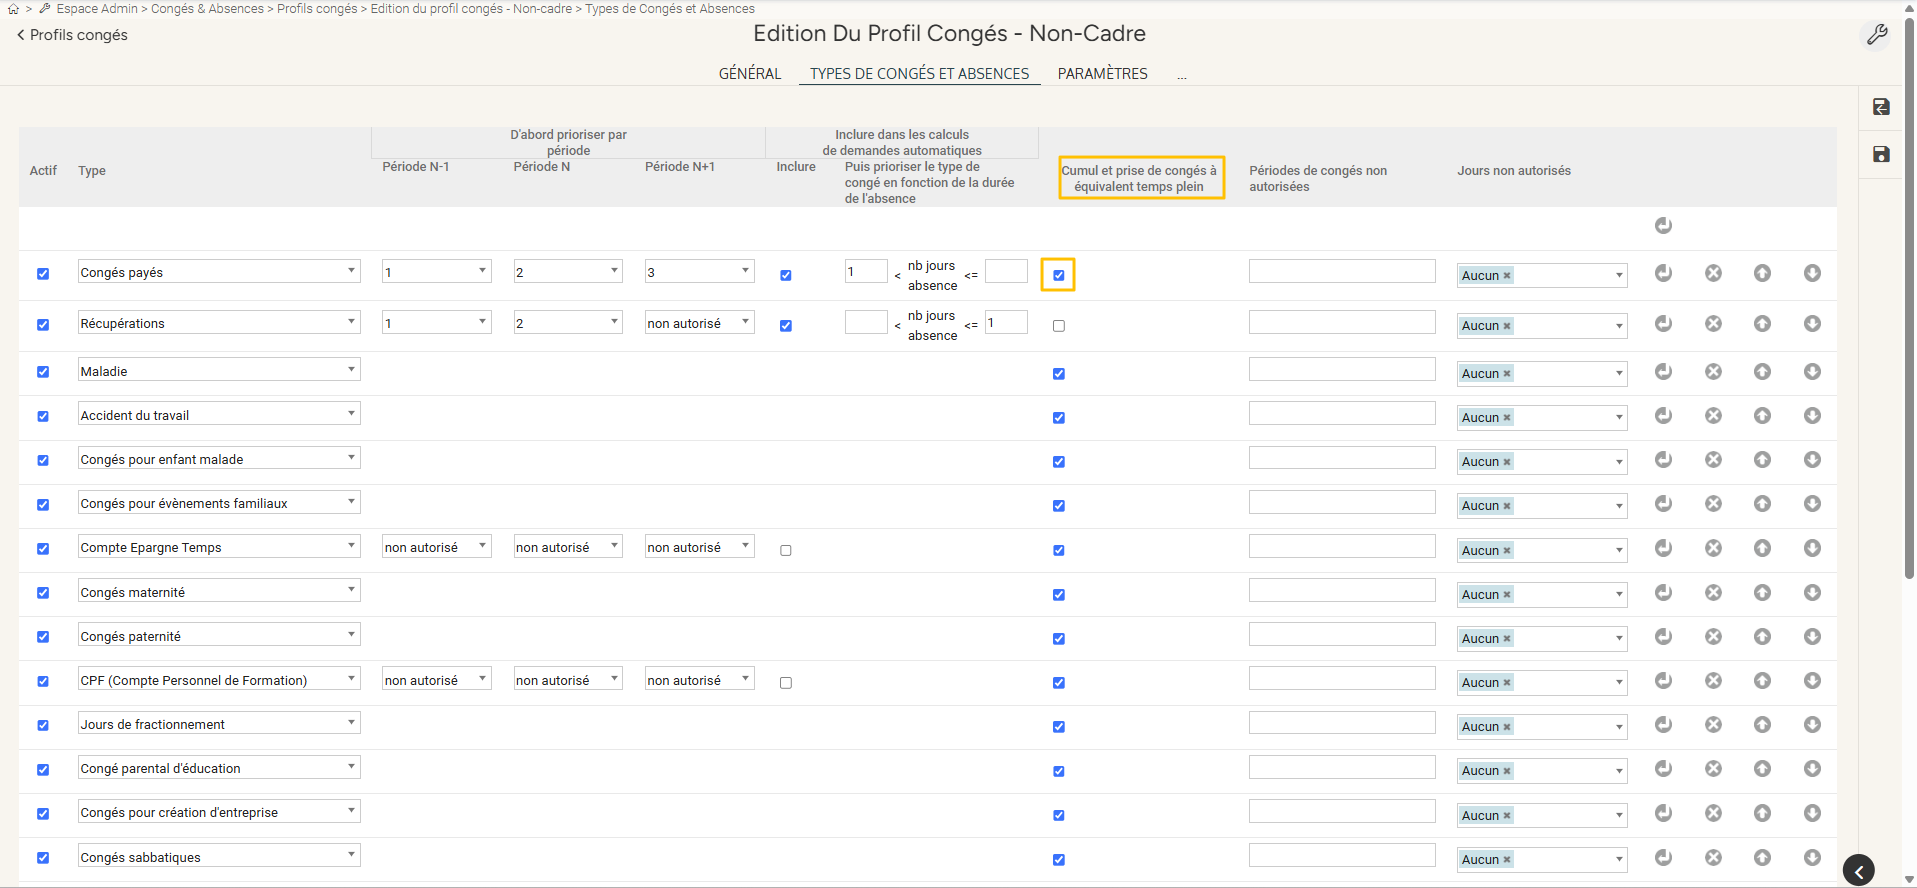Uncheck Actif for Congés maternité
Screen dimensions: 1917x888
click(x=43, y=593)
